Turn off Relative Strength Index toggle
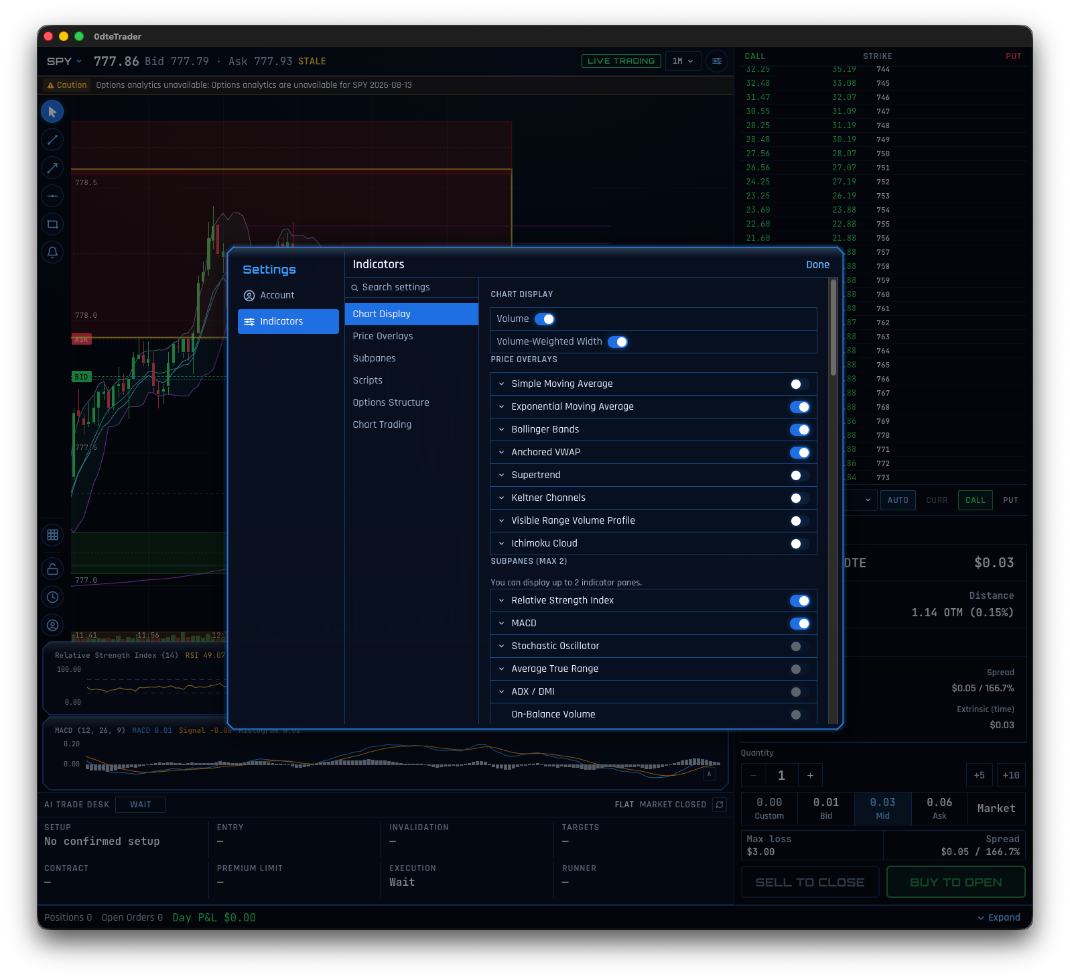This screenshot has width=1070, height=979. tap(800, 601)
